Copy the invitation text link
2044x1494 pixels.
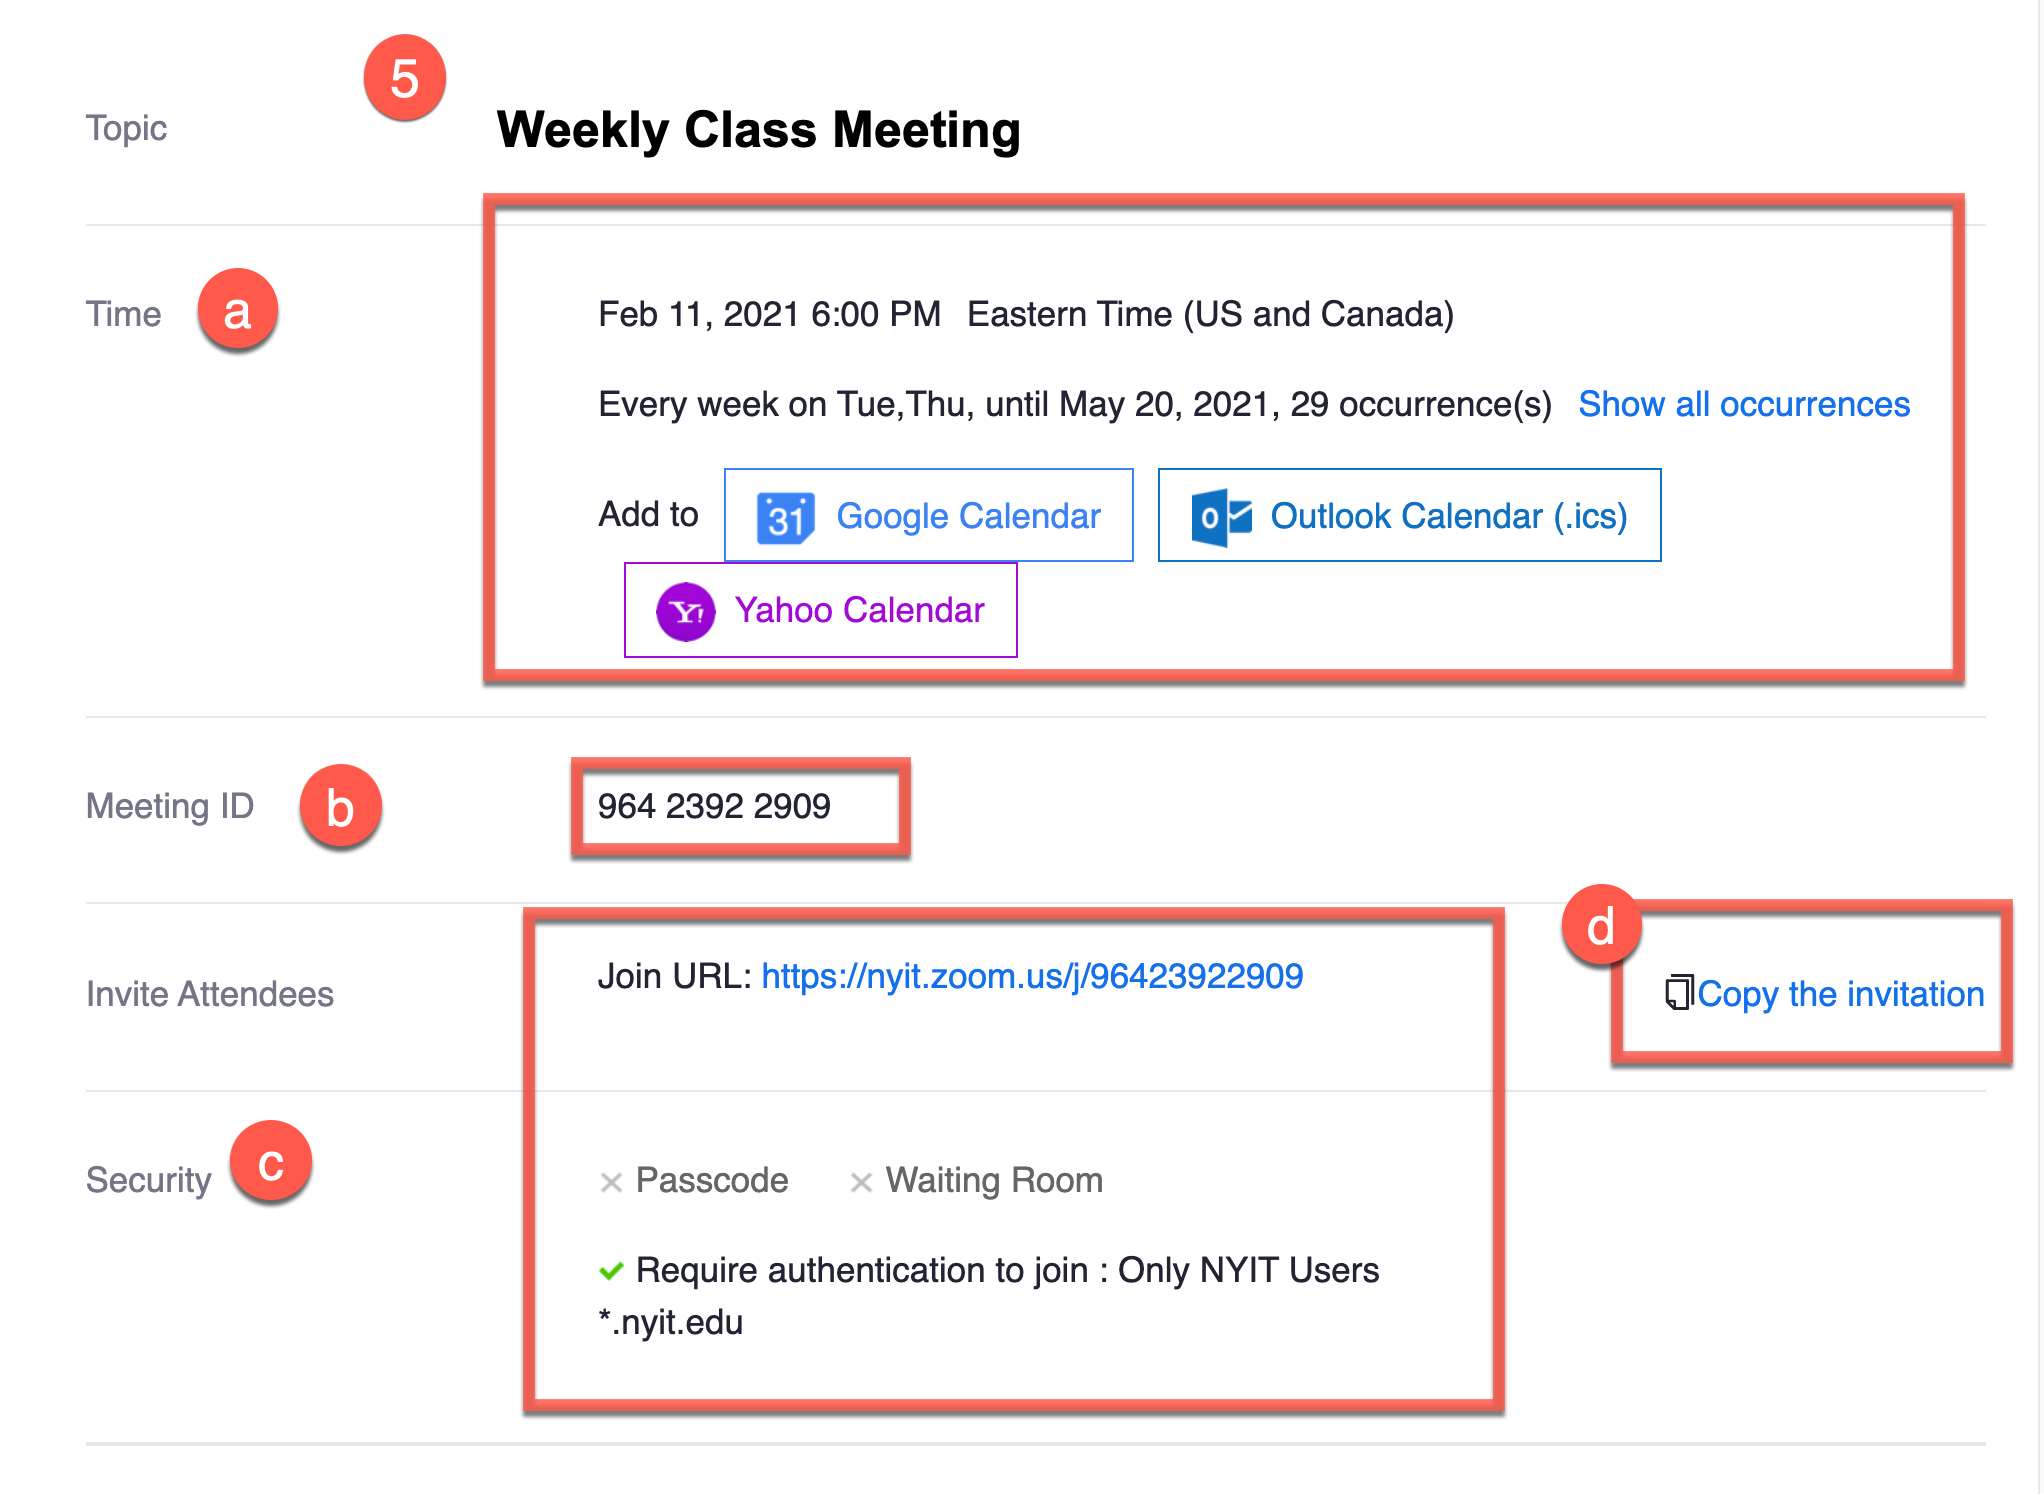[1840, 994]
